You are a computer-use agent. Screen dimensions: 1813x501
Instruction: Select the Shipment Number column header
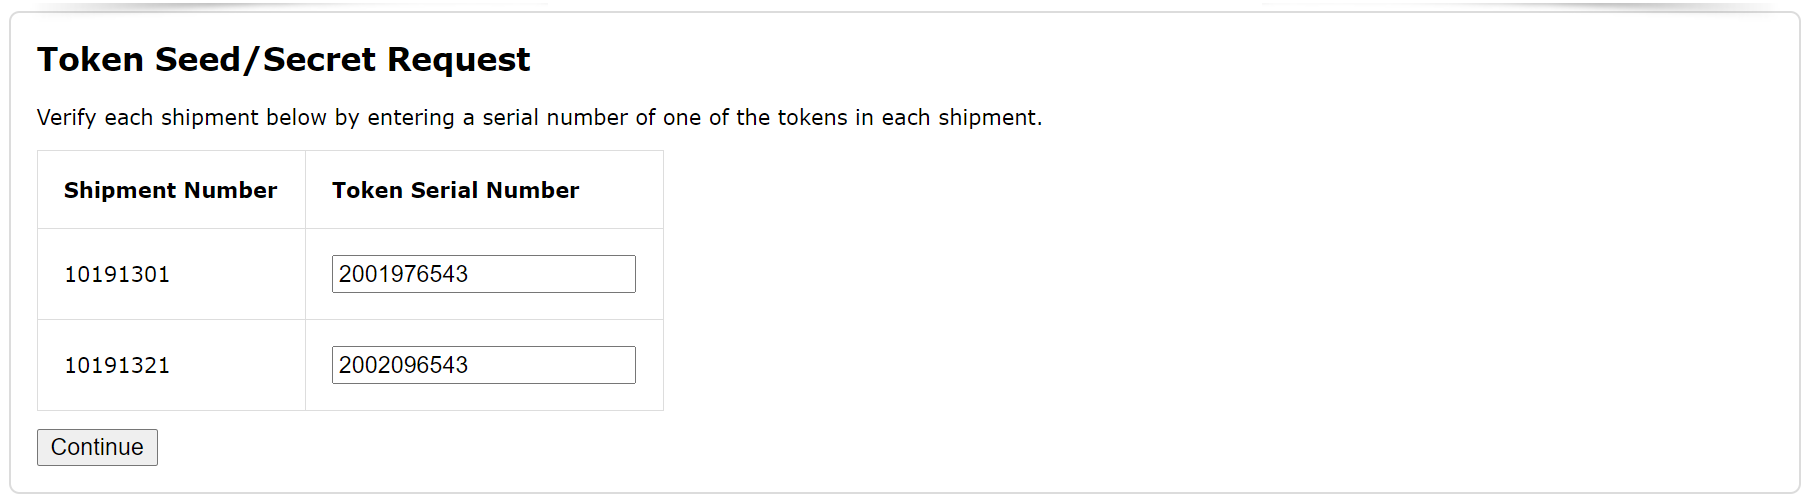(x=170, y=190)
